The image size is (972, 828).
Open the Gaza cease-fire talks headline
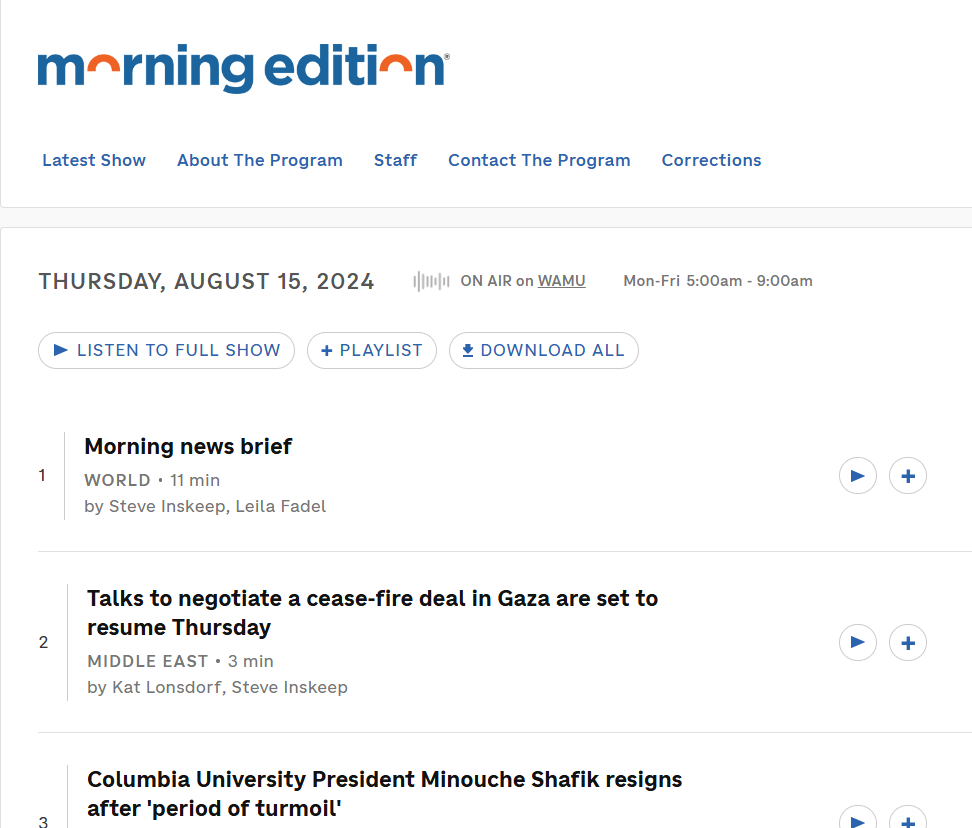click(373, 613)
